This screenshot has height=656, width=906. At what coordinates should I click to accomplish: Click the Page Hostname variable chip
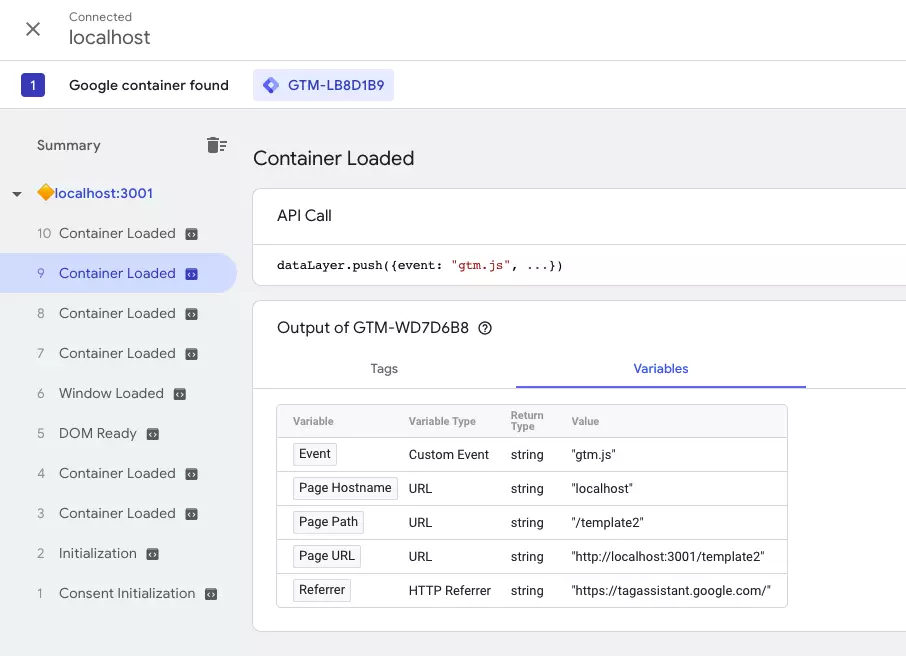click(345, 488)
